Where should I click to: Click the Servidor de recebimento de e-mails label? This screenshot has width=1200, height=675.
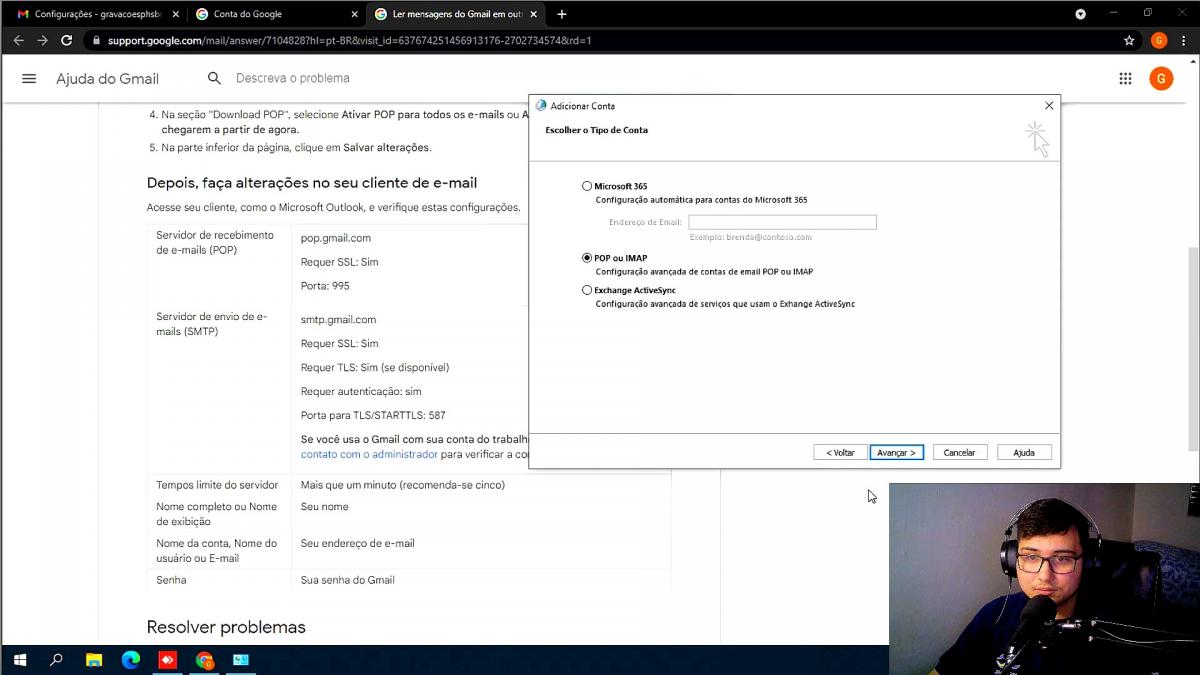coord(215,243)
